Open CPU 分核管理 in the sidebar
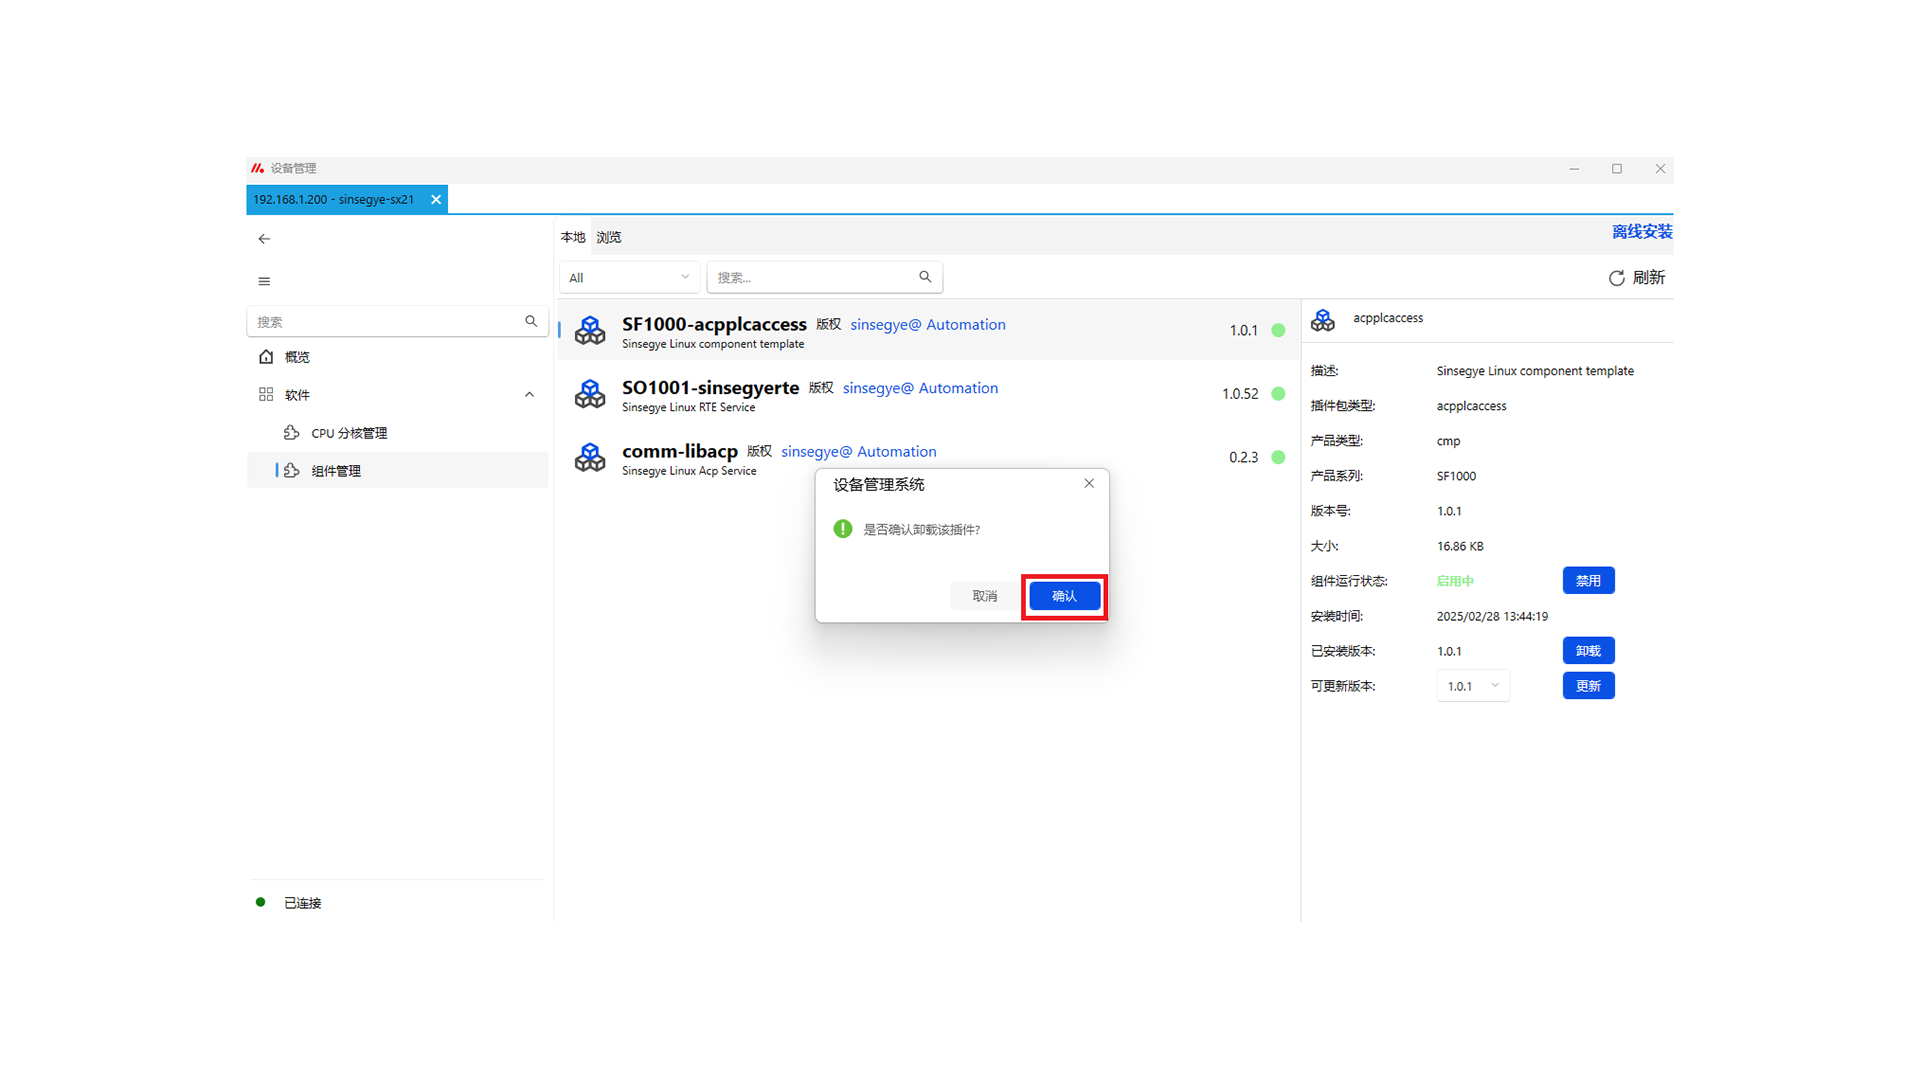The height and width of the screenshot is (1080, 1920). click(397, 433)
